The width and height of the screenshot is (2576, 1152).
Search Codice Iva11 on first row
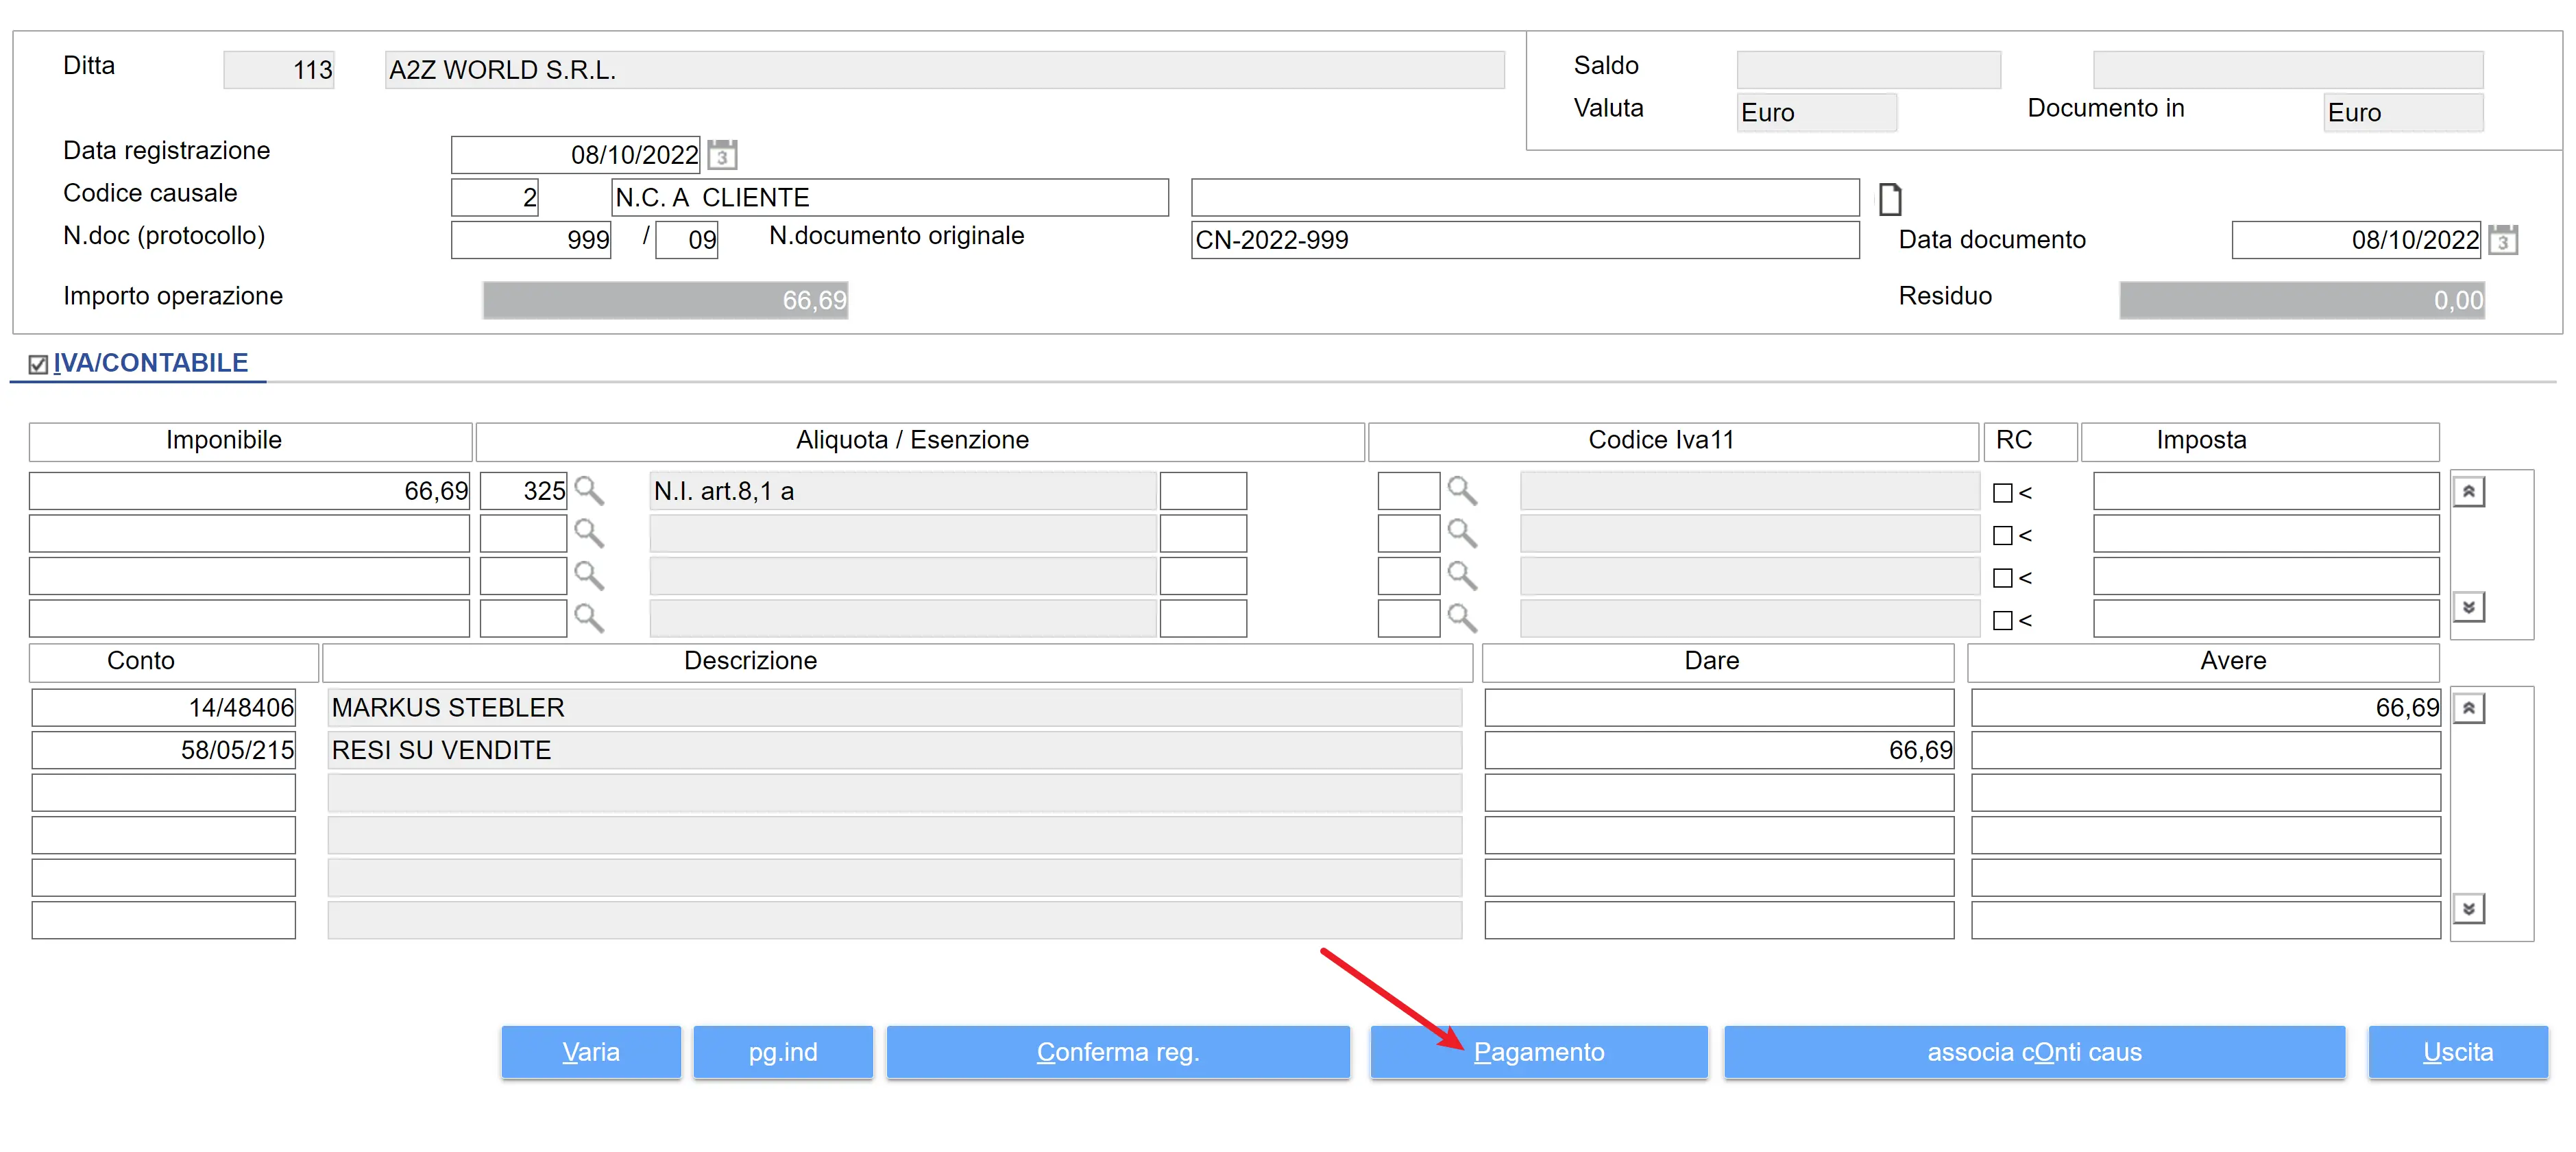coord(1462,491)
